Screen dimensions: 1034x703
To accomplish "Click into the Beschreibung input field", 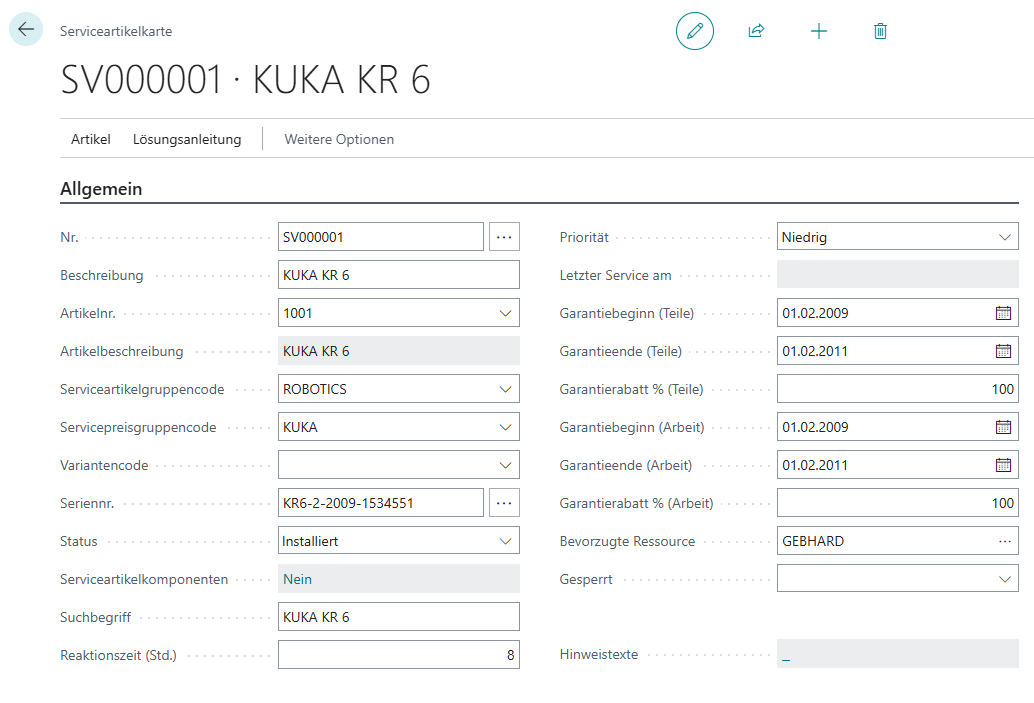I will [x=398, y=275].
